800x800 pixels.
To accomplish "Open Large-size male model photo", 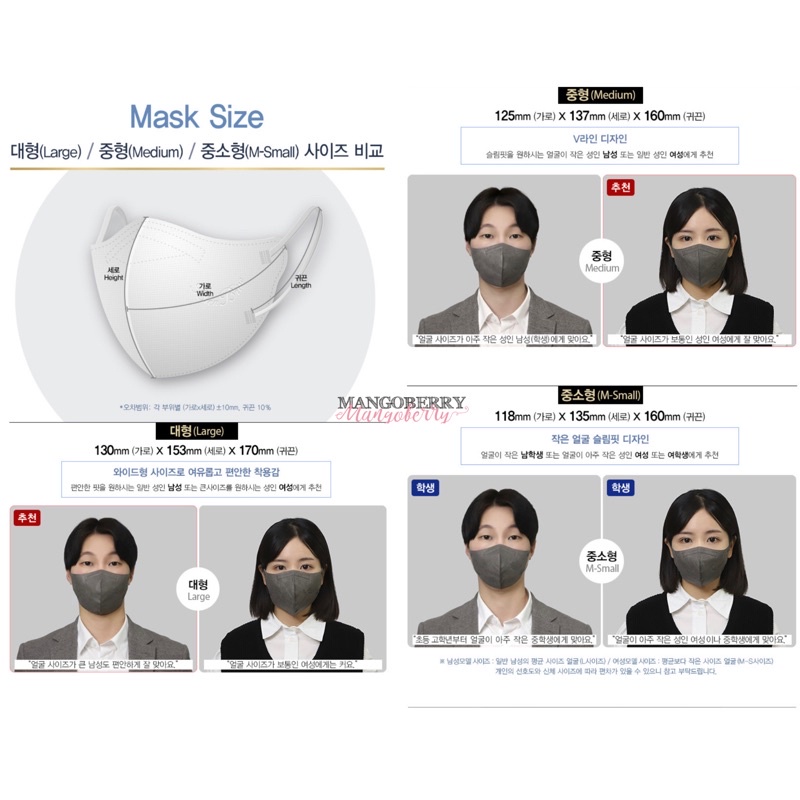I will tap(104, 589).
